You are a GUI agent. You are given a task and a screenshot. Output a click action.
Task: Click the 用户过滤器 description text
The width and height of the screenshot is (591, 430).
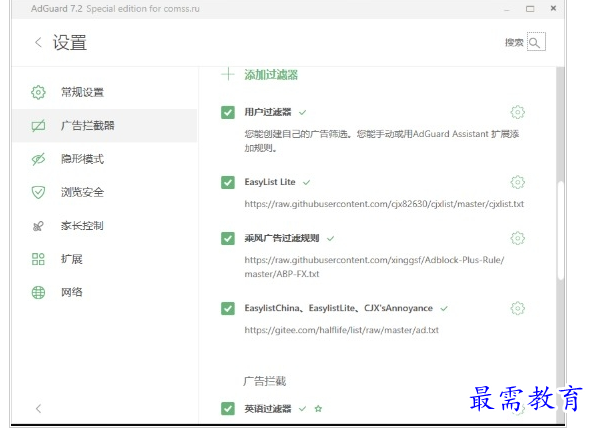pyautogui.click(x=381, y=141)
